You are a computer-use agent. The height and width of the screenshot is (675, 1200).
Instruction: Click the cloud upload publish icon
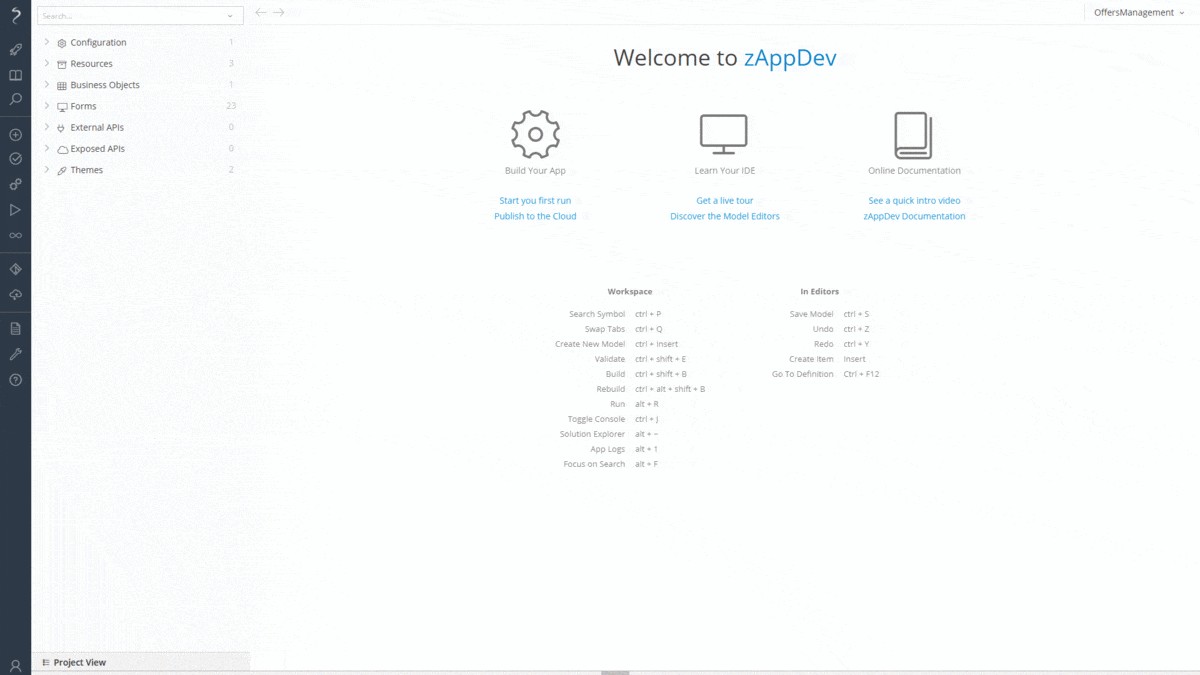pyautogui.click(x=15, y=296)
